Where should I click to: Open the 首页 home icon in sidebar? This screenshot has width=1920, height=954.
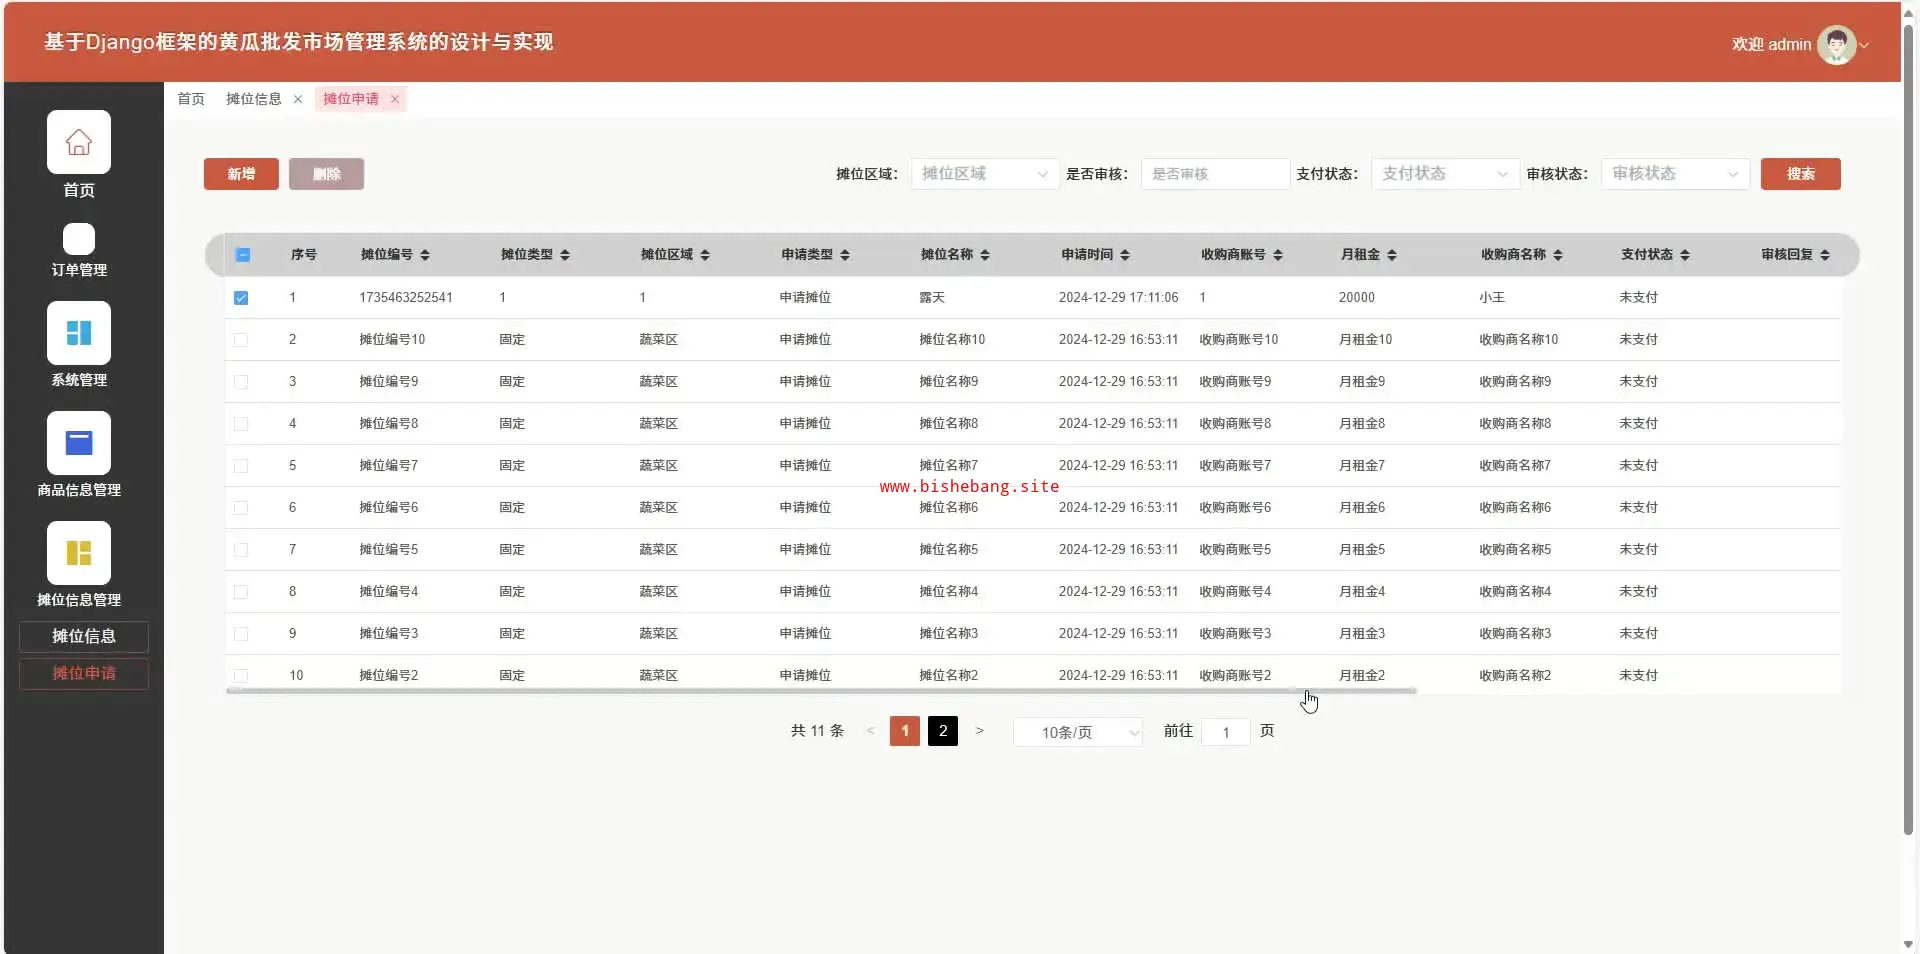[79, 142]
